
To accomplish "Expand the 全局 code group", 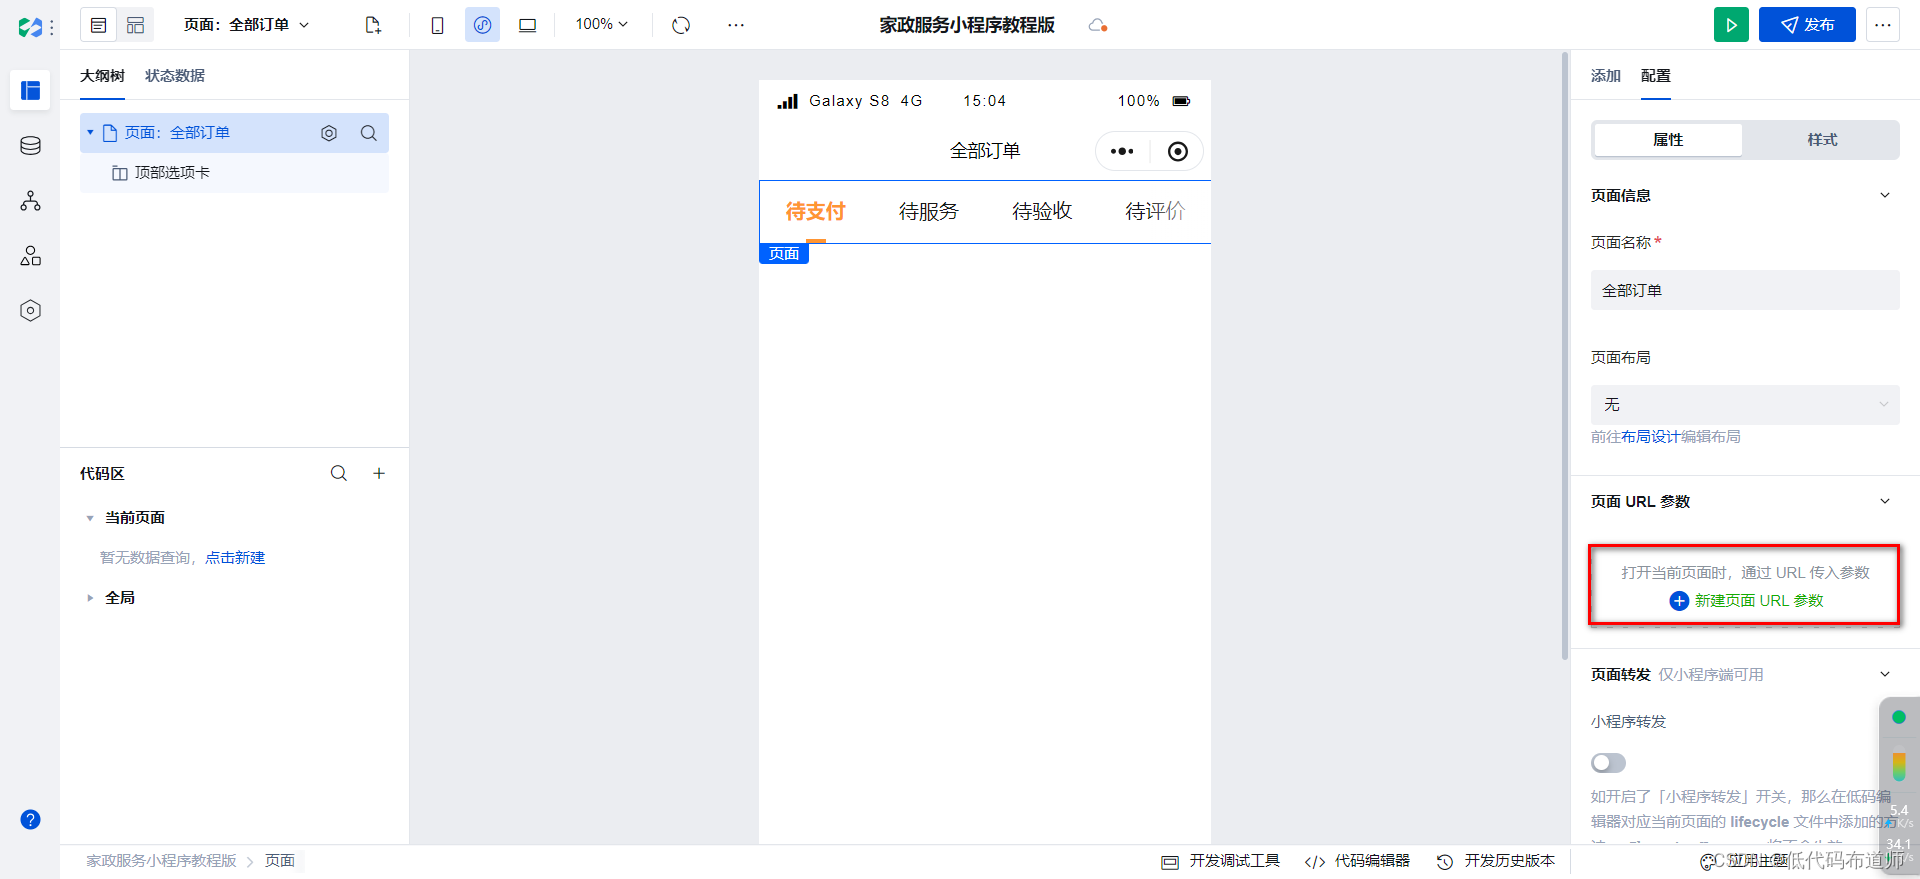I will tap(90, 598).
